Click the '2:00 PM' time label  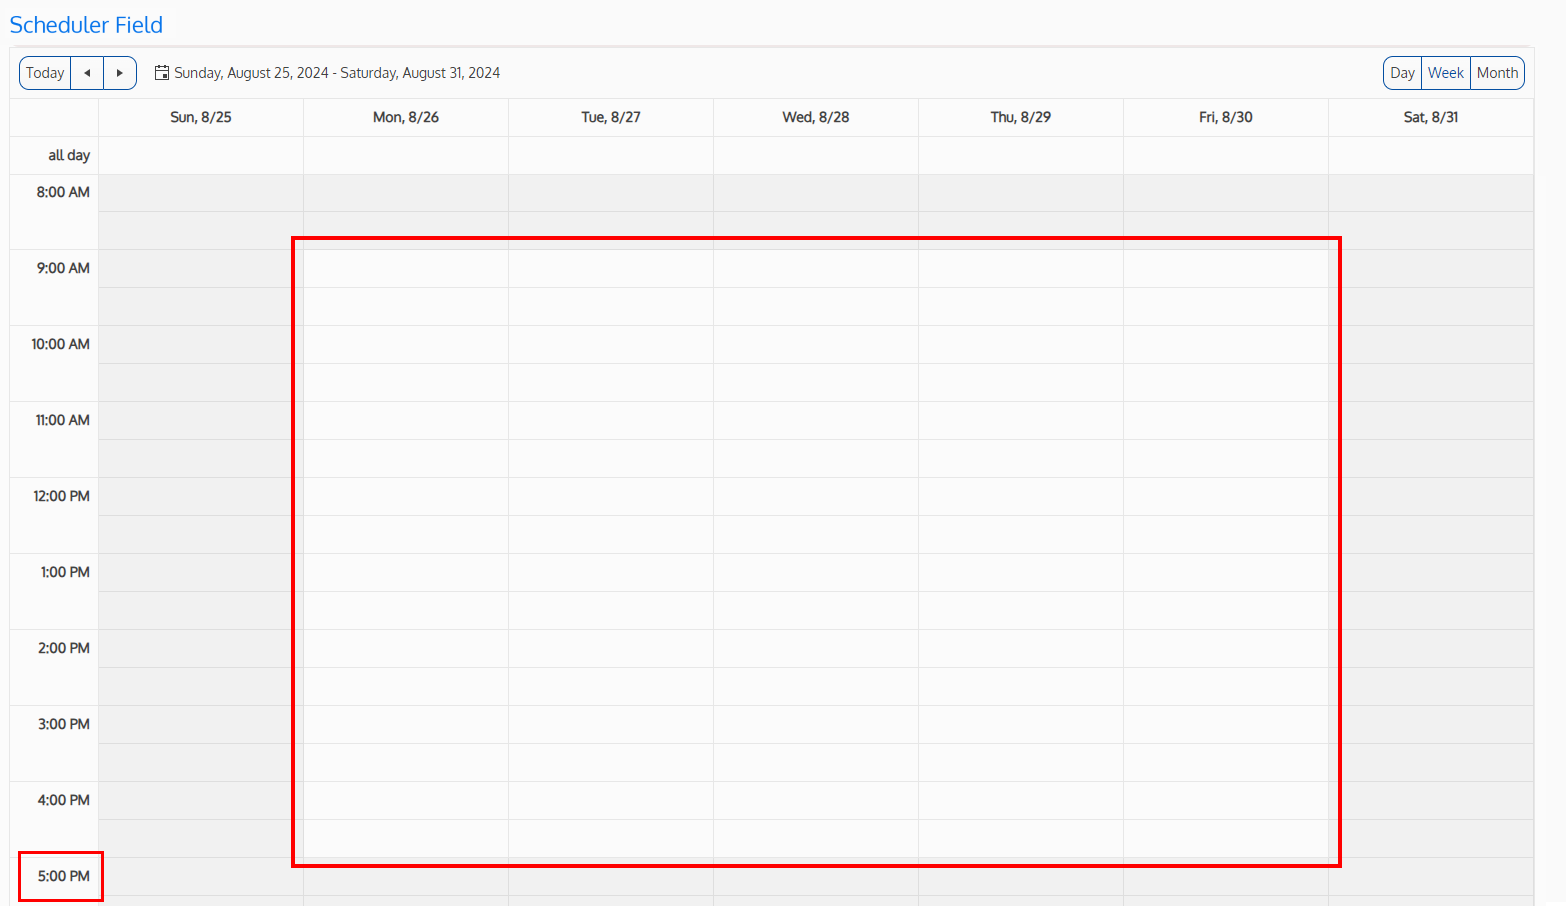pyautogui.click(x=64, y=648)
